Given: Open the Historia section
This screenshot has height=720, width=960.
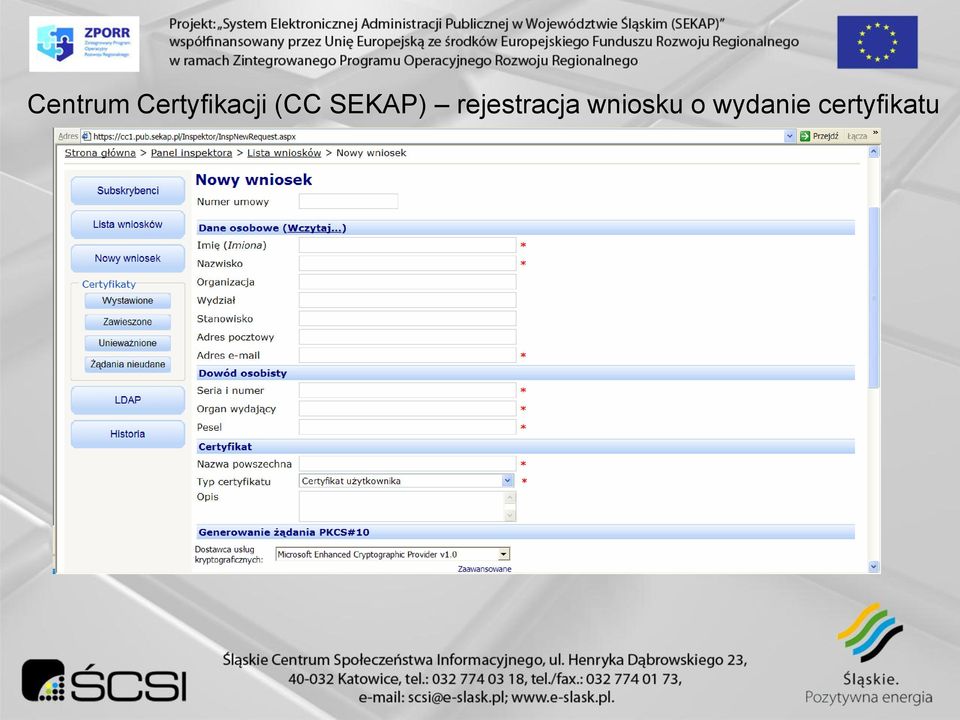Looking at the screenshot, I should (128, 434).
